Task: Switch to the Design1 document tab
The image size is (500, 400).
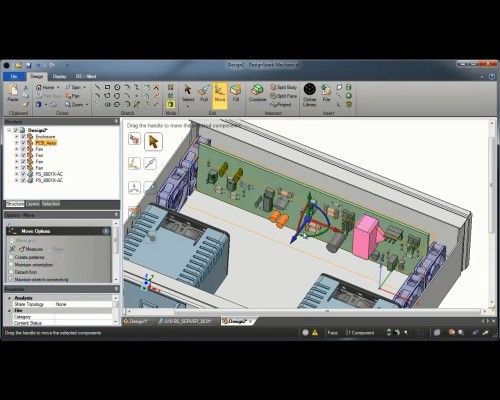Action: [x=136, y=321]
